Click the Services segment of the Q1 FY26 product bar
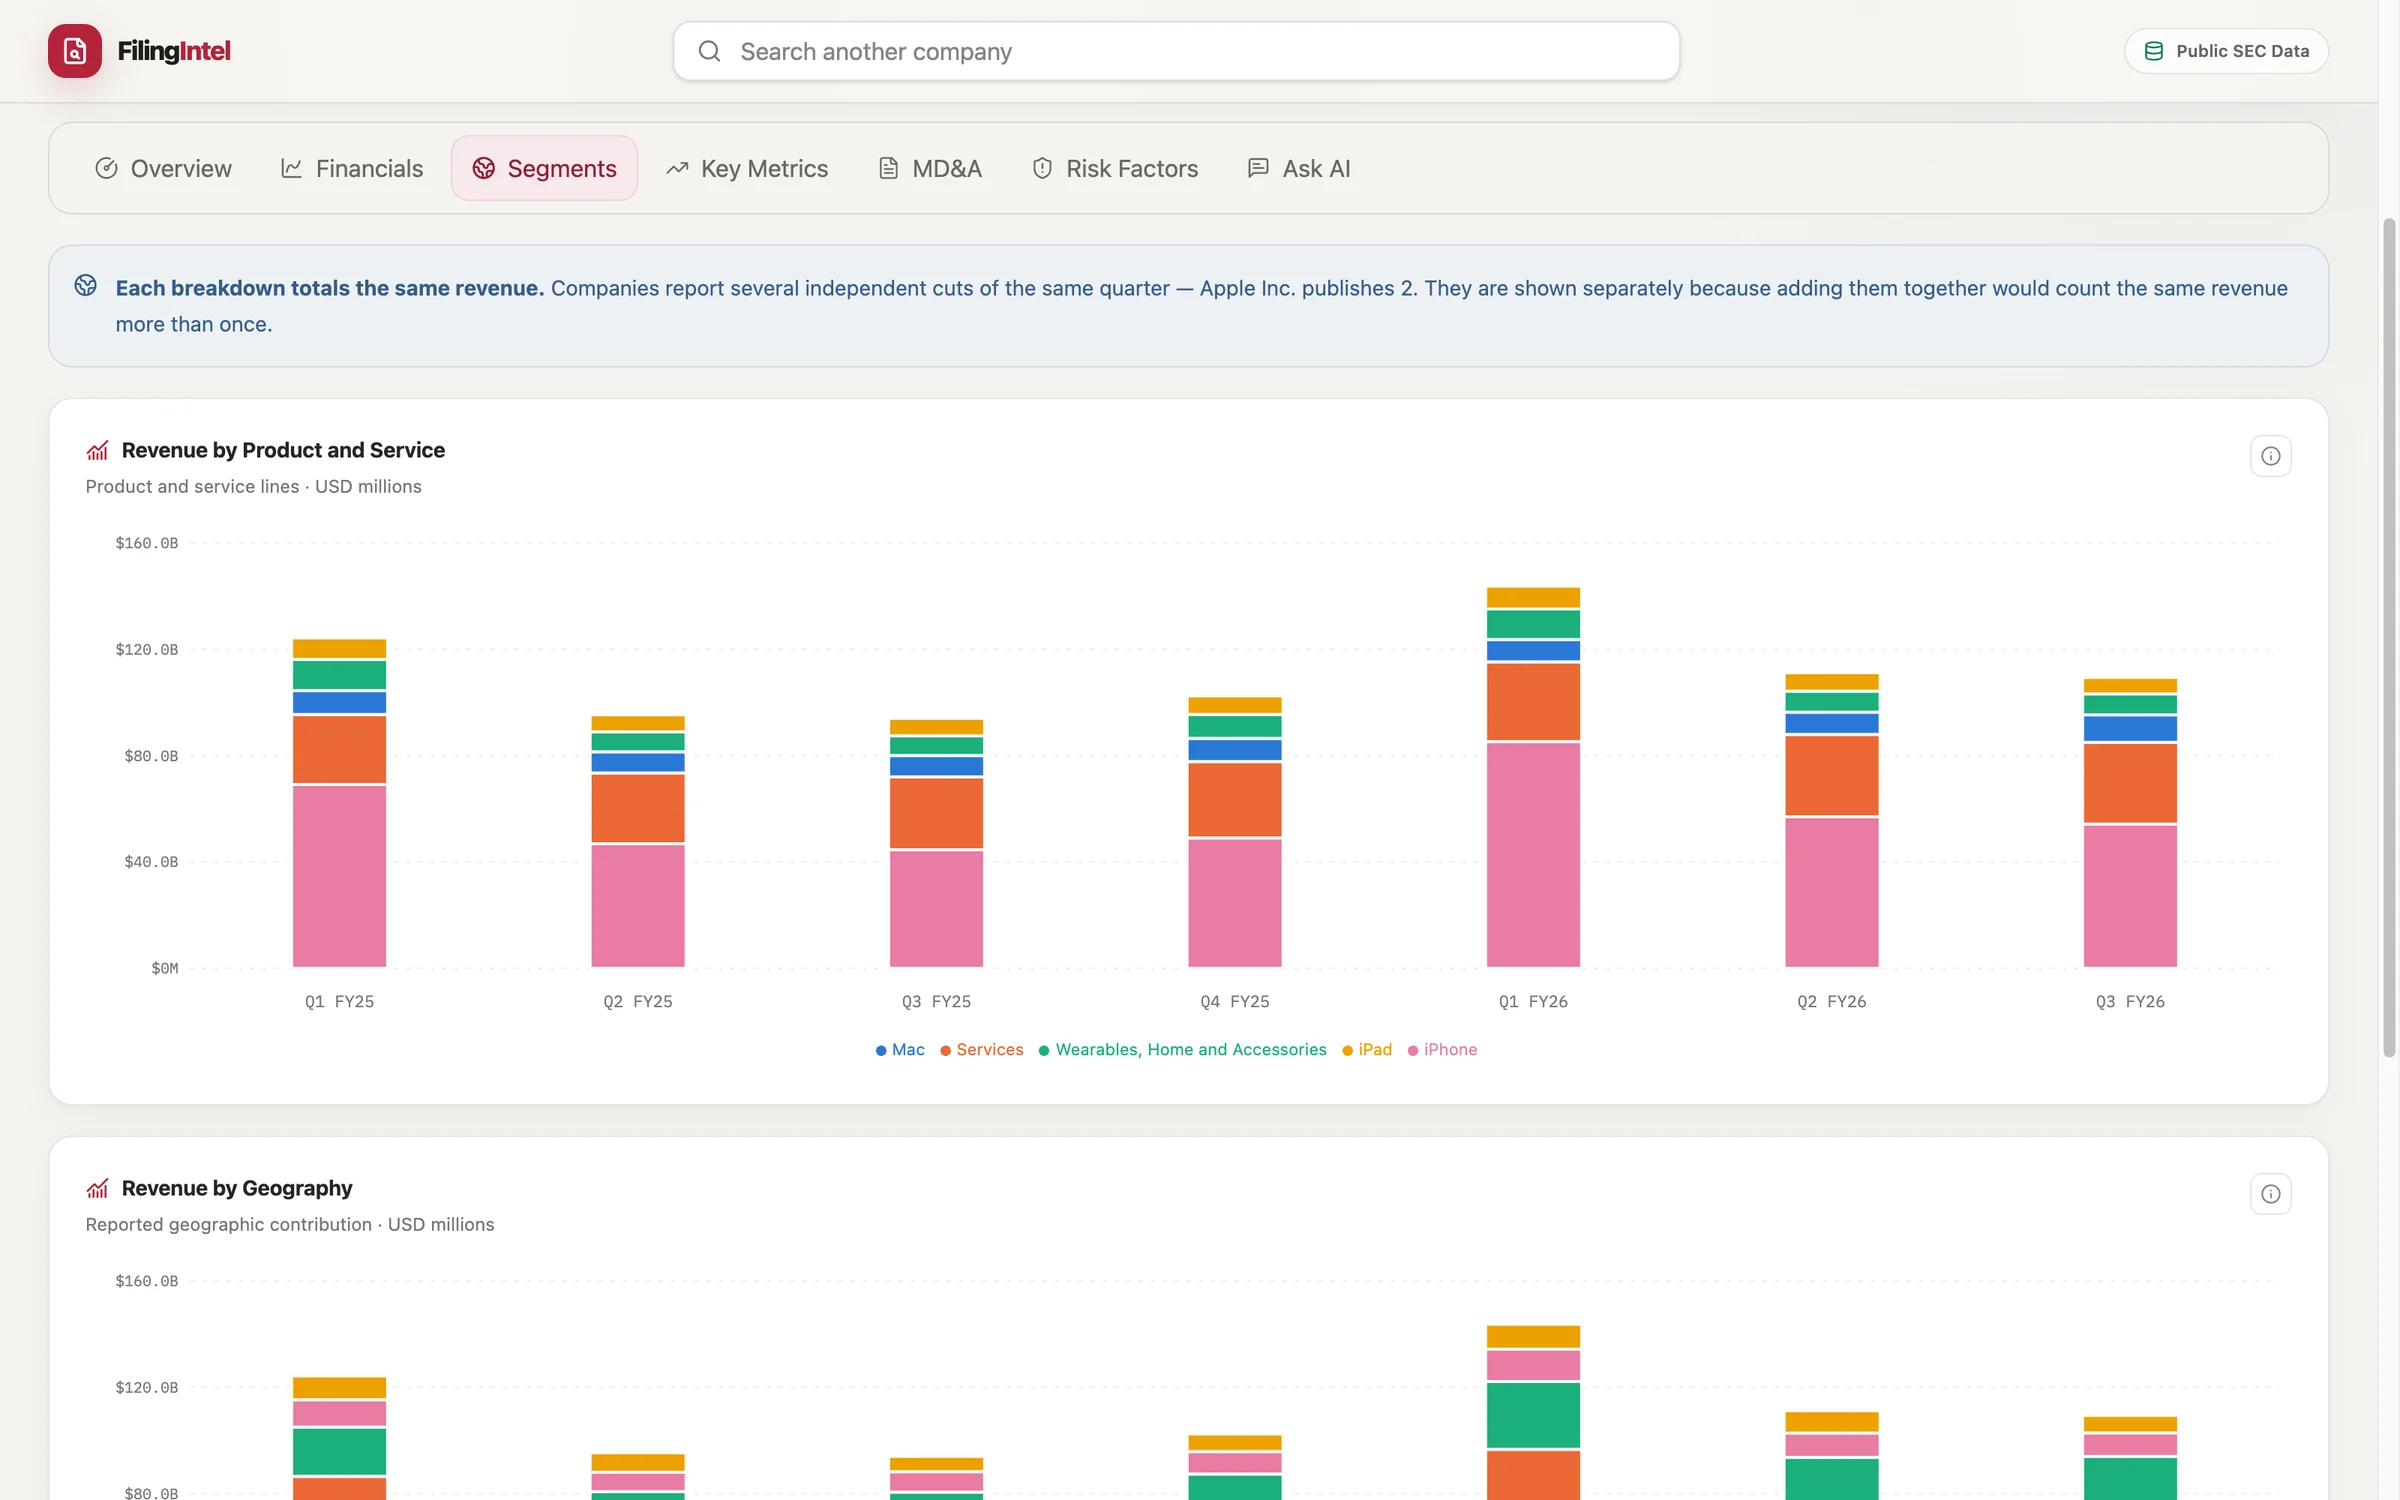This screenshot has height=1500, width=2400. click(1533, 701)
